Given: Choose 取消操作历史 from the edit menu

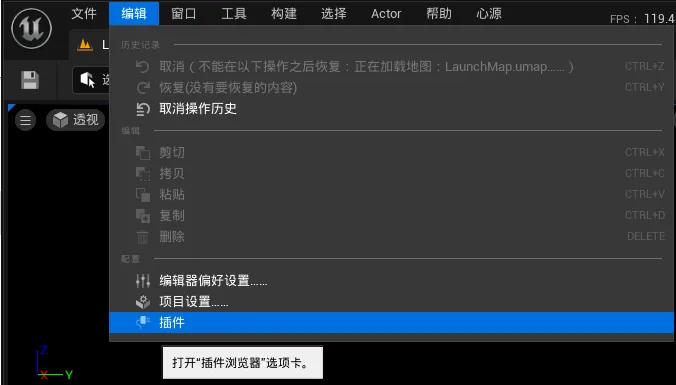Looking at the screenshot, I should tap(391, 109).
